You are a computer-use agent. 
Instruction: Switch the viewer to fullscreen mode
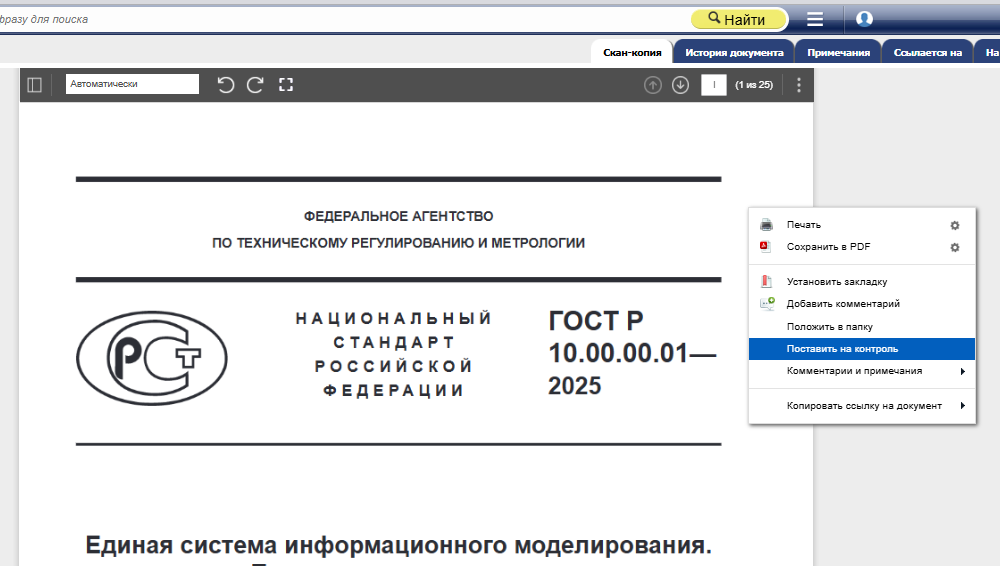[x=286, y=85]
